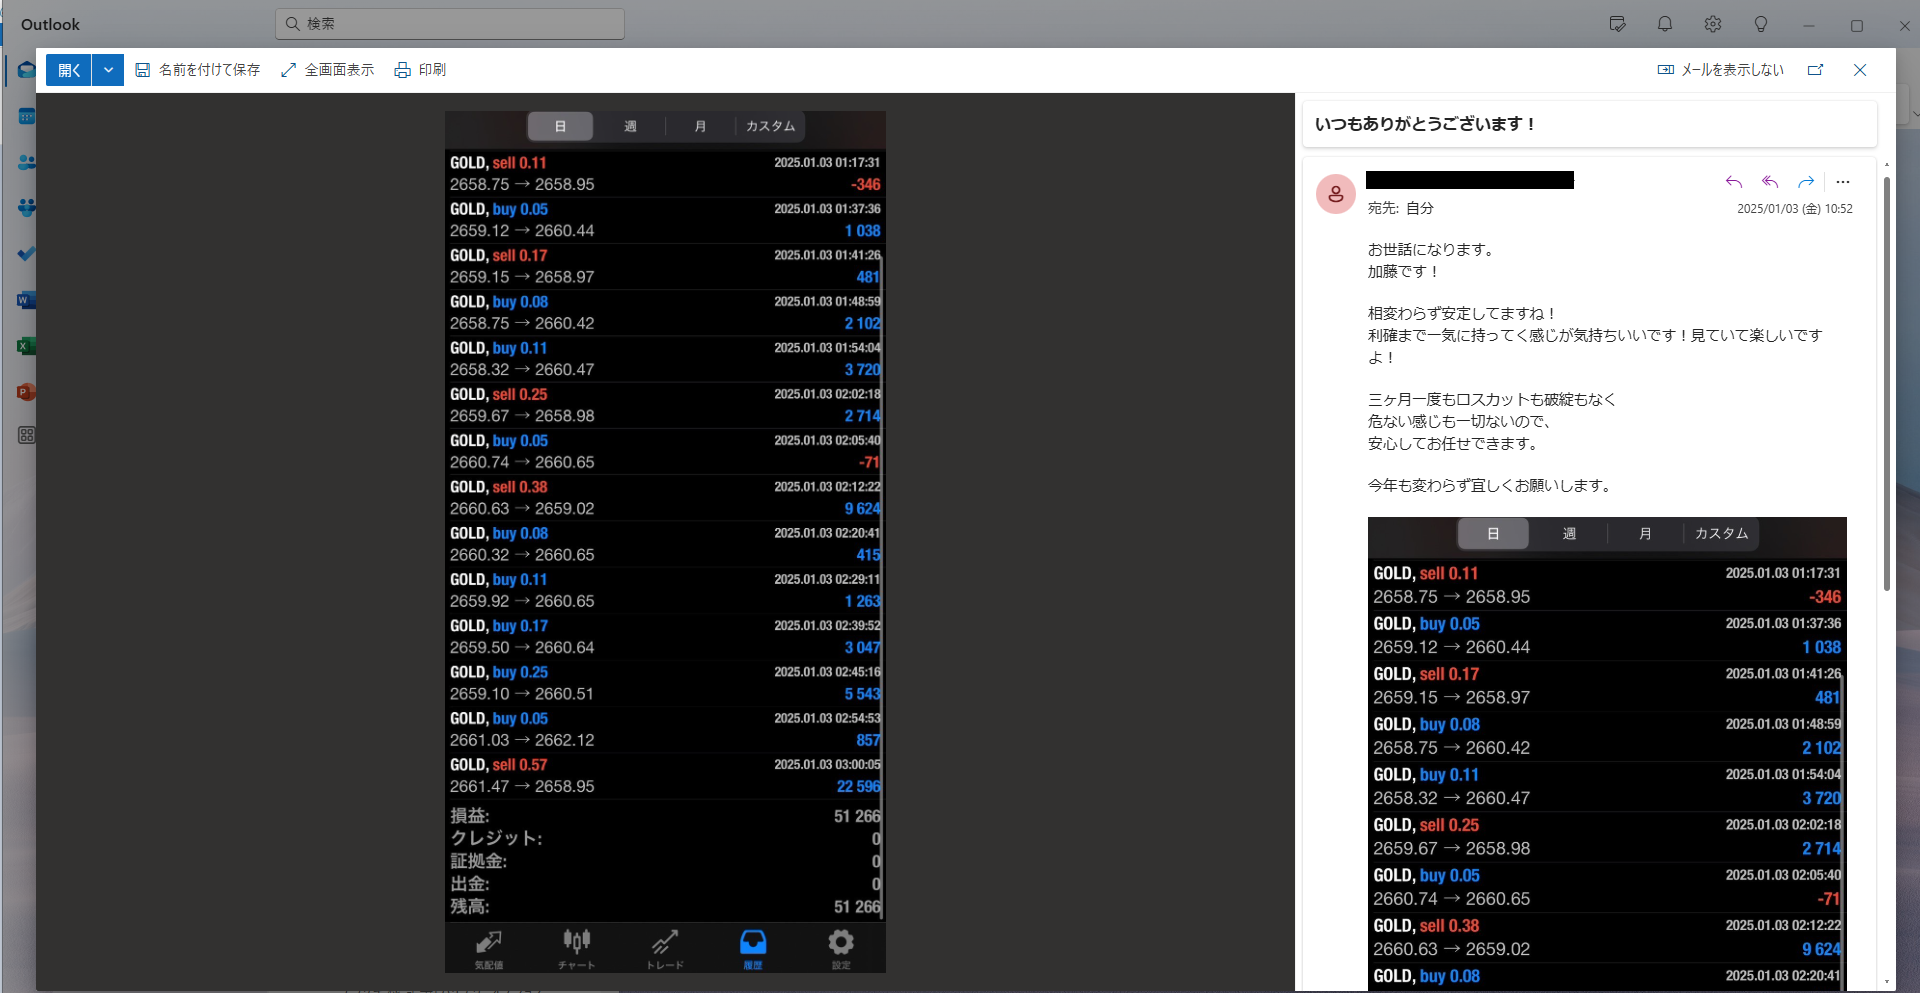Open the more actions ellipsis menu

(1843, 182)
